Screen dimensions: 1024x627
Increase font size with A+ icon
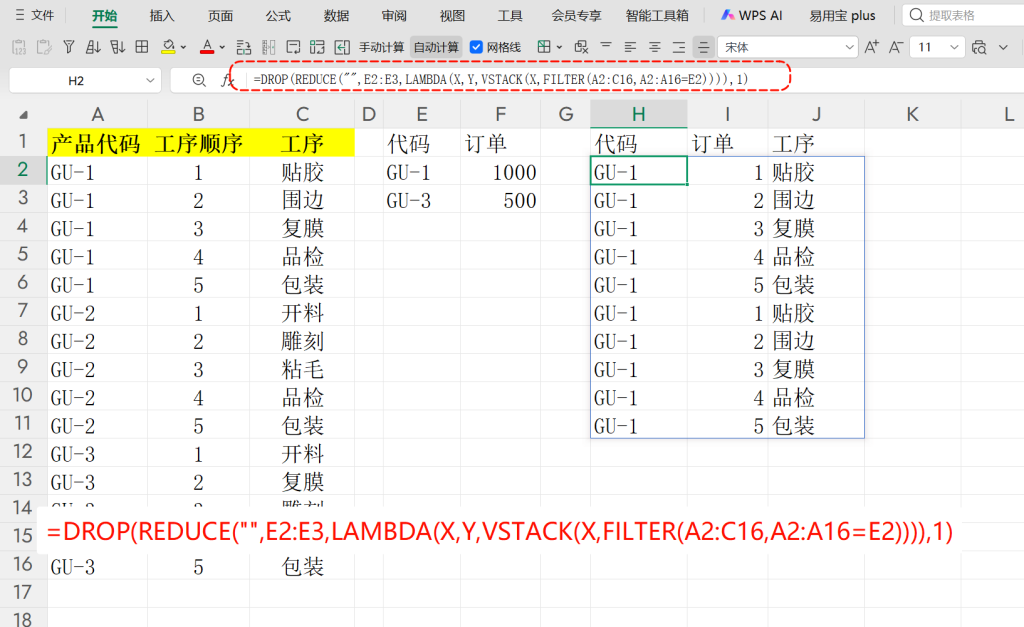point(871,47)
